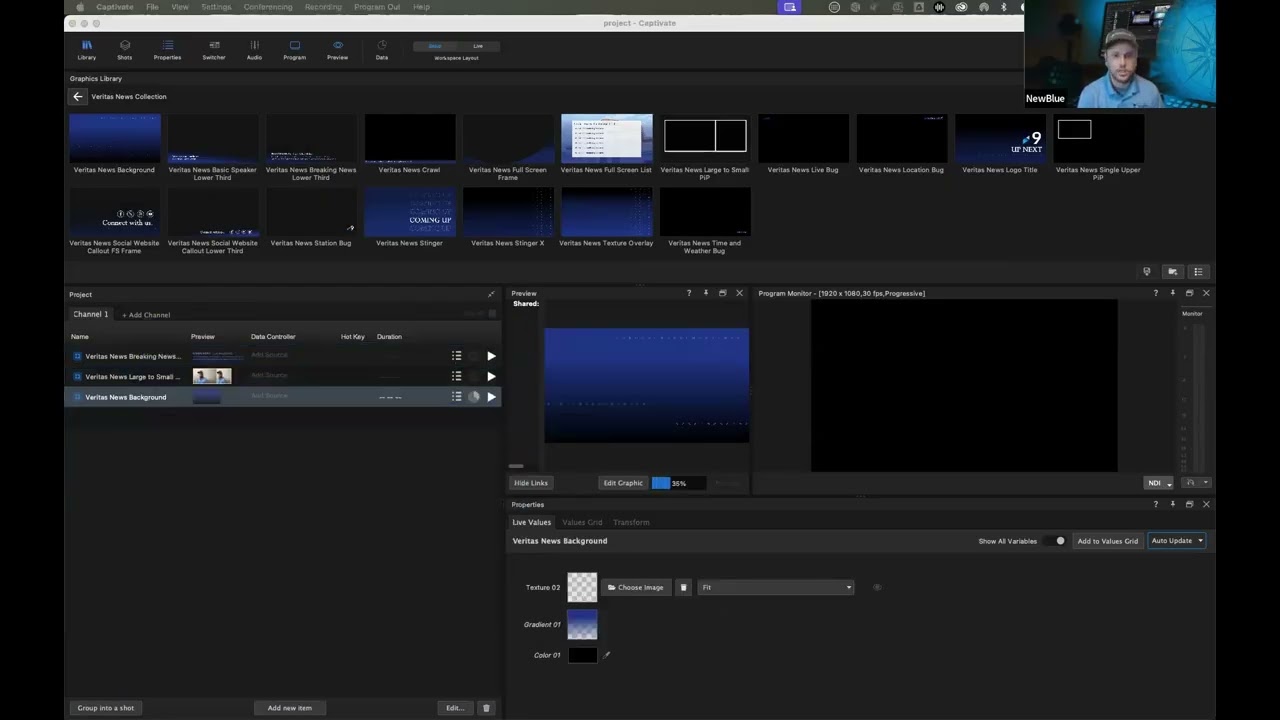This screenshot has width=1280, height=720.
Task: Switch to the Transform tab
Action: click(x=631, y=522)
